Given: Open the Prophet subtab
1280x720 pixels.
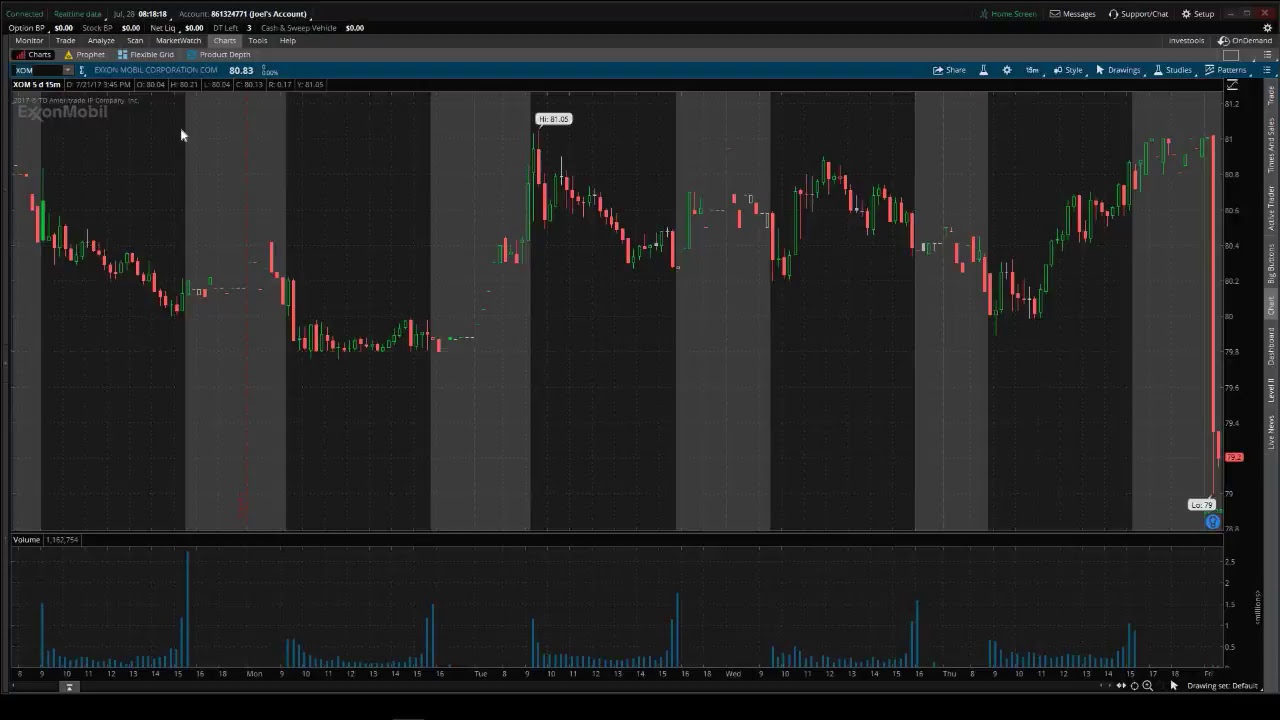Looking at the screenshot, I should pos(84,55).
